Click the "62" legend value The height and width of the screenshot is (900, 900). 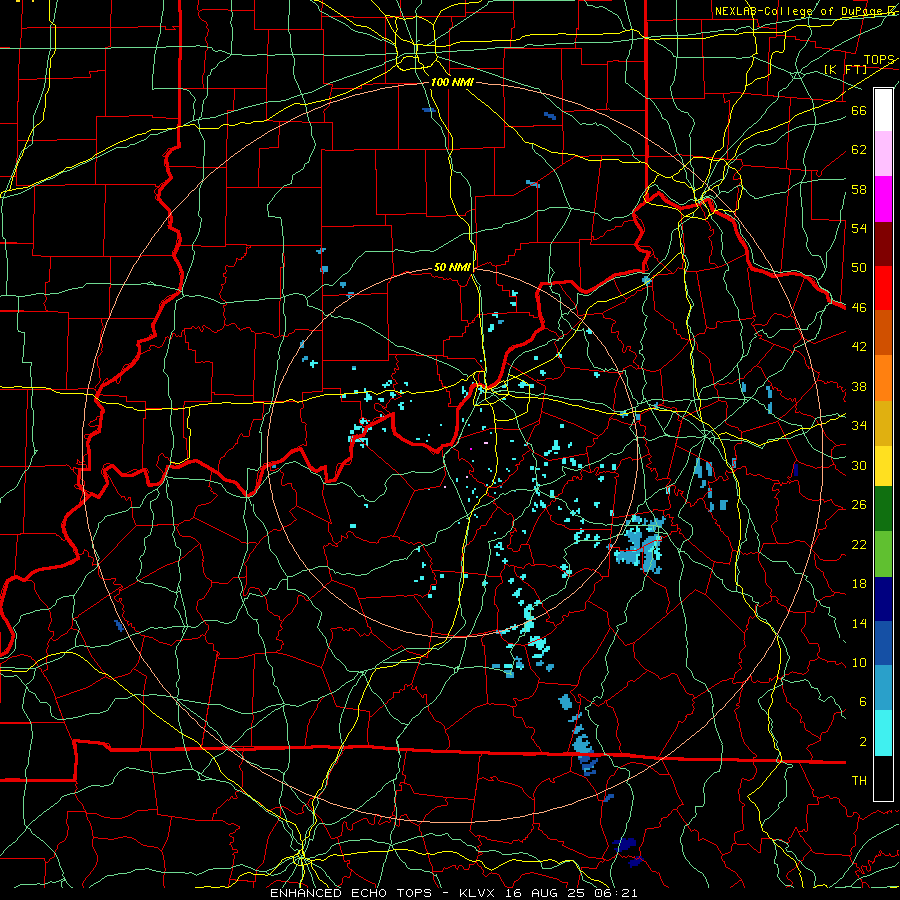(x=859, y=150)
